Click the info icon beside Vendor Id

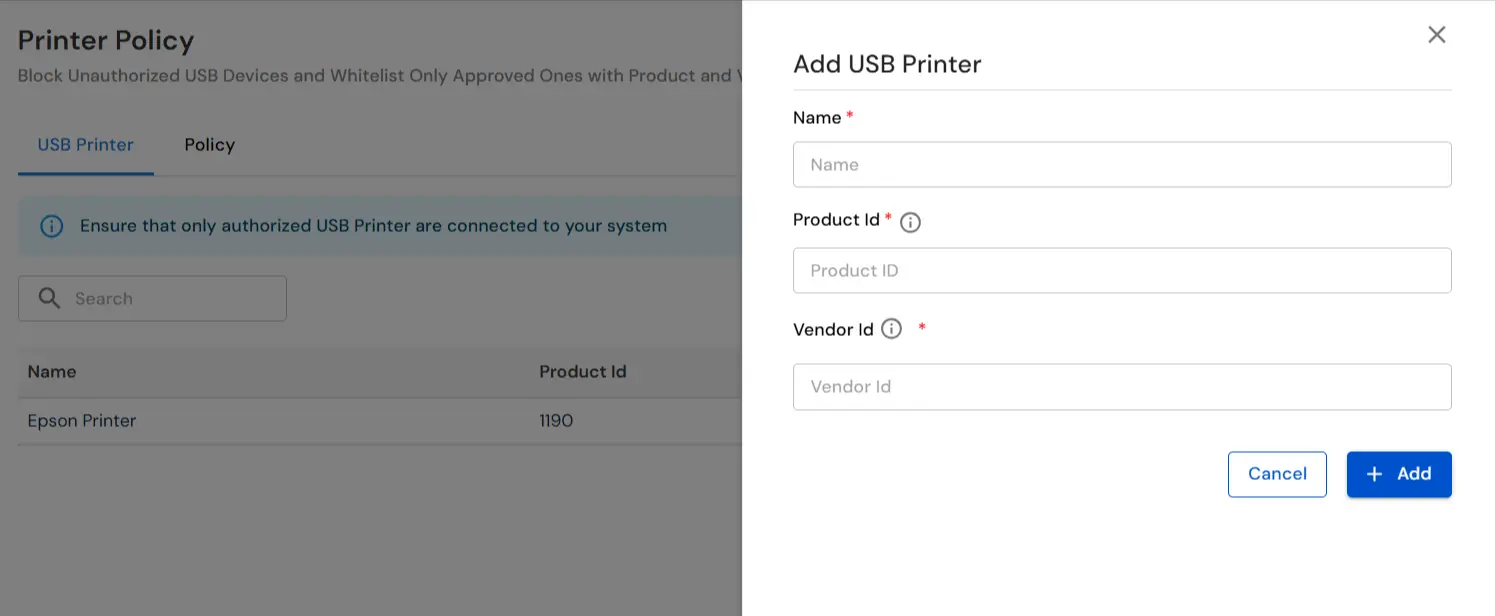point(890,328)
